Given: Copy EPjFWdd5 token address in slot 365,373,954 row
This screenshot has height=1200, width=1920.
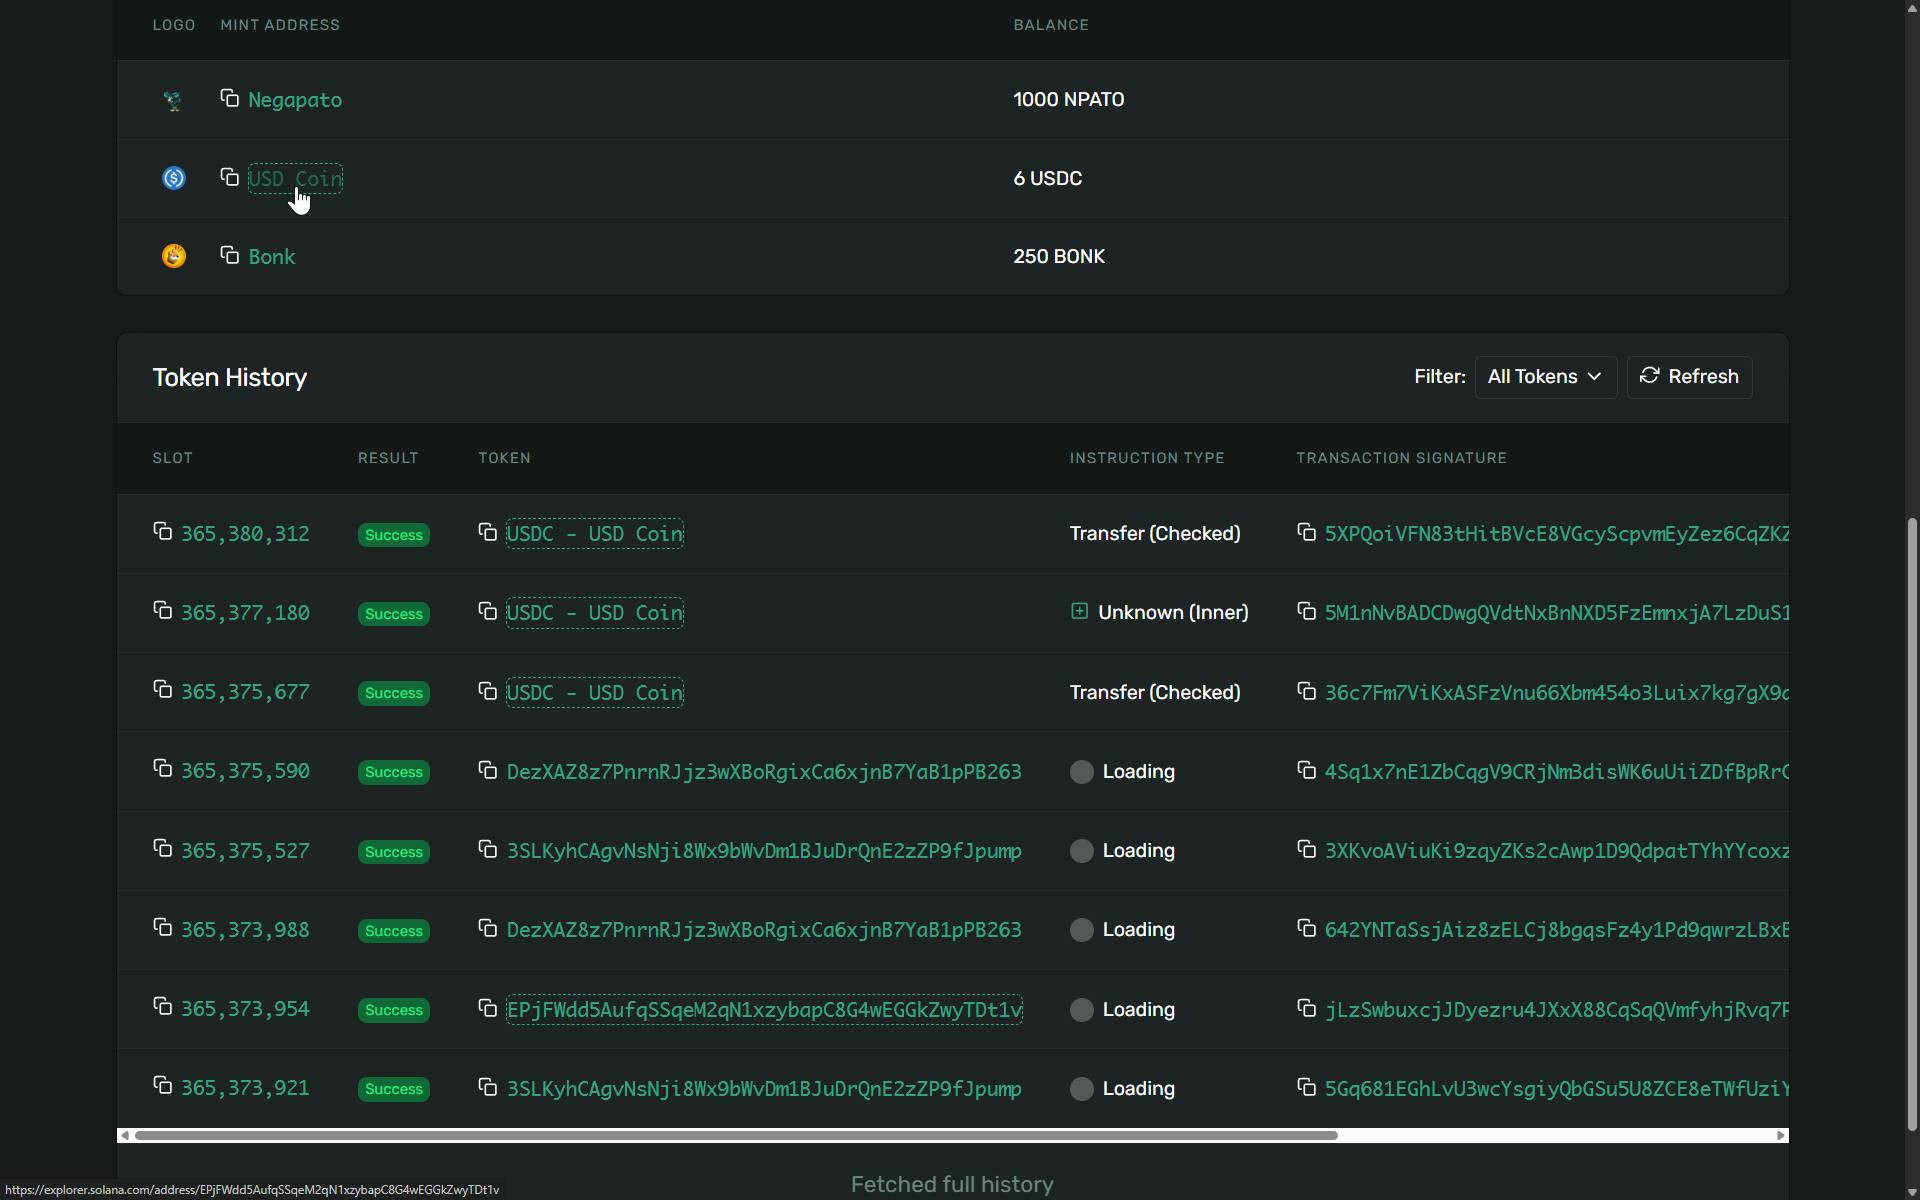Looking at the screenshot, I should pyautogui.click(x=487, y=1008).
